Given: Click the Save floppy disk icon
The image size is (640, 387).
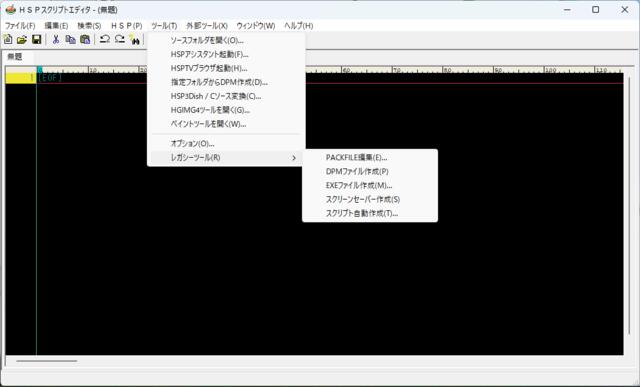Looking at the screenshot, I should pyautogui.click(x=37, y=39).
